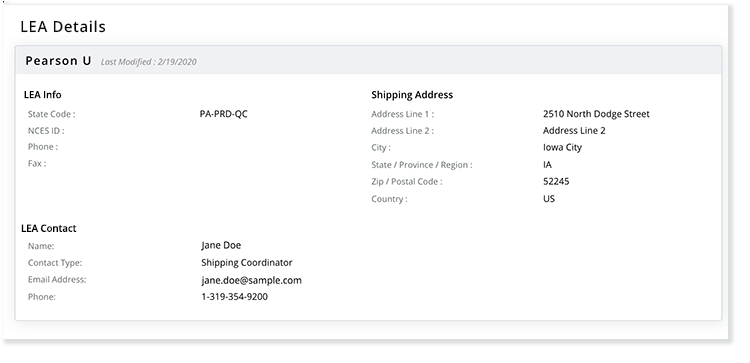Viewport: 750px width, 363px height.
Task: Click the jane.doe@sample.com email address
Action: point(252,280)
